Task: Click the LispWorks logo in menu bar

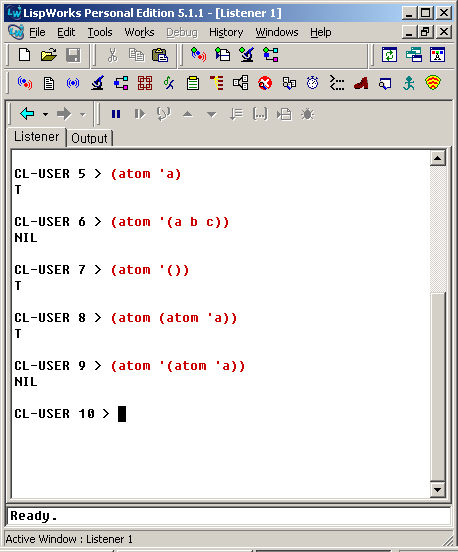Action: click(16, 32)
